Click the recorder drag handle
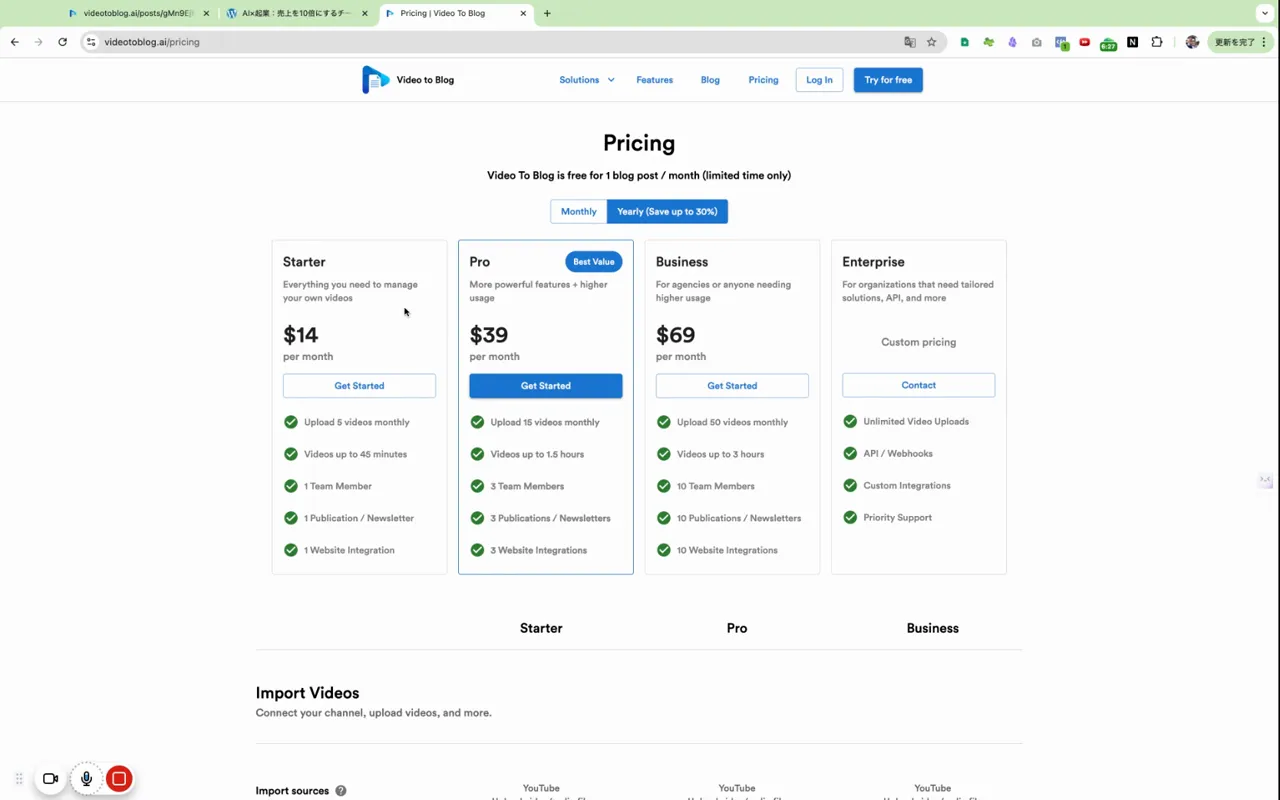This screenshot has height=800, width=1280. 18,778
